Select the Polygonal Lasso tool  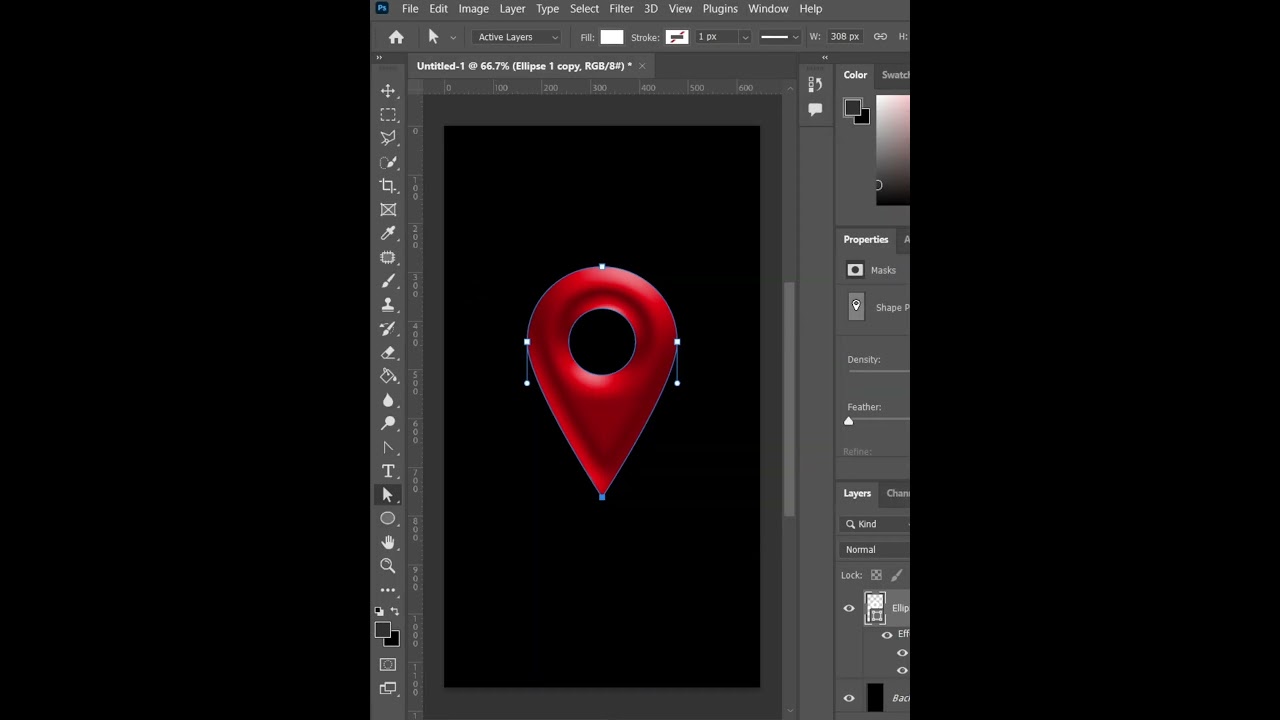[x=388, y=138]
